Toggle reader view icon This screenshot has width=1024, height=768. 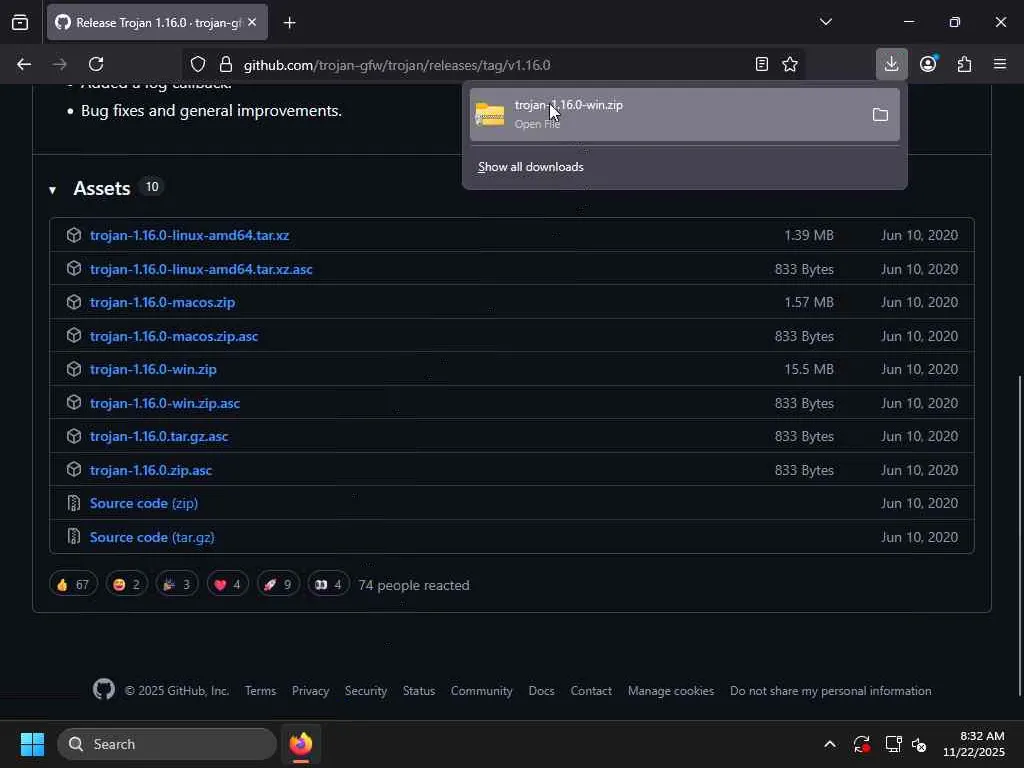761,64
